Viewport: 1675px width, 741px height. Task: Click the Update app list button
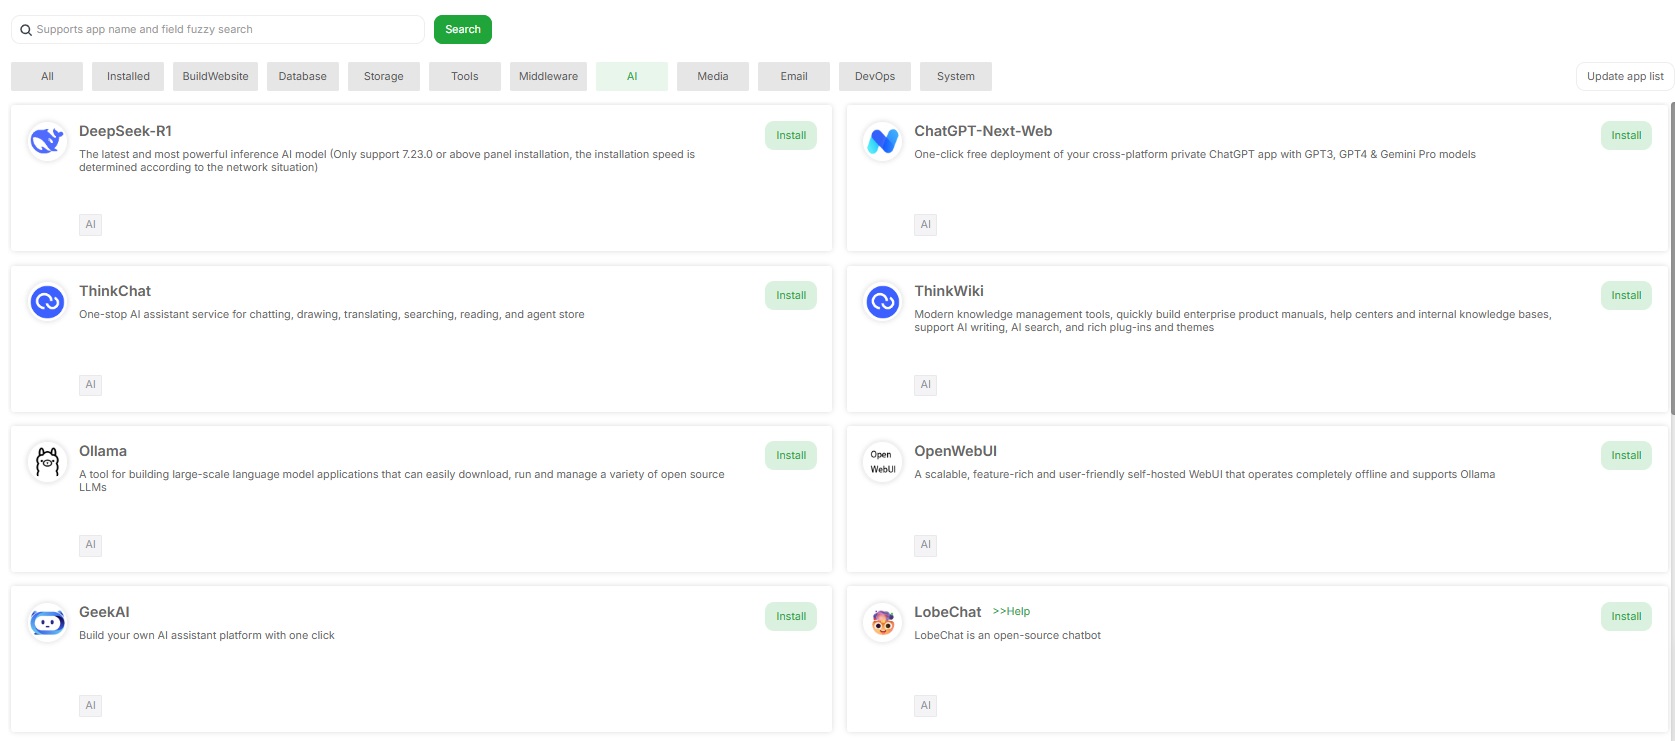pos(1625,76)
